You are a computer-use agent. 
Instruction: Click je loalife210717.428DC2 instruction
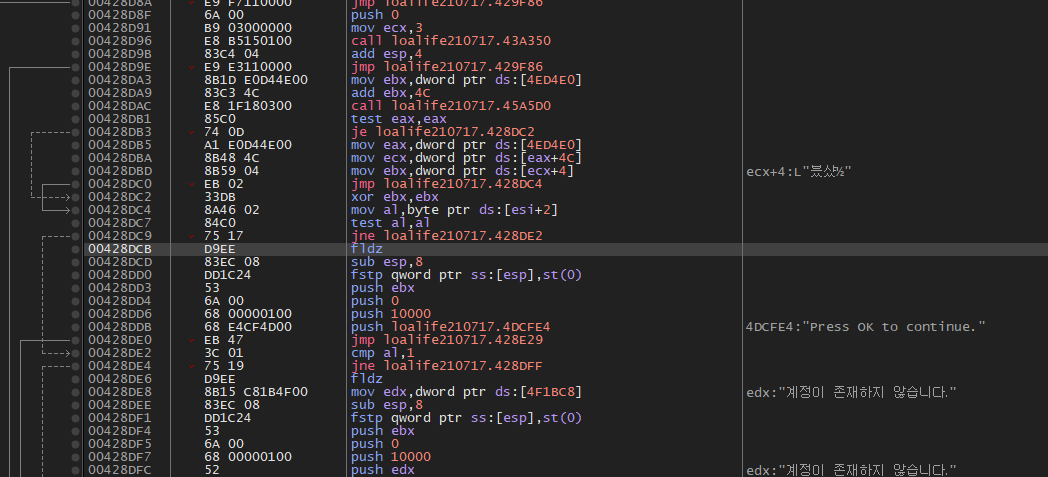(x=442, y=132)
